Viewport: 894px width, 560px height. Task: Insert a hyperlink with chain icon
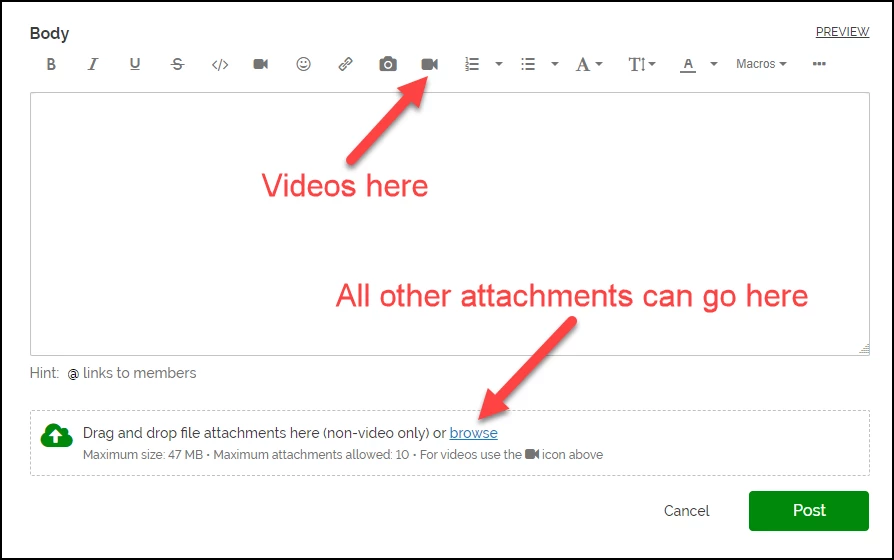click(346, 64)
